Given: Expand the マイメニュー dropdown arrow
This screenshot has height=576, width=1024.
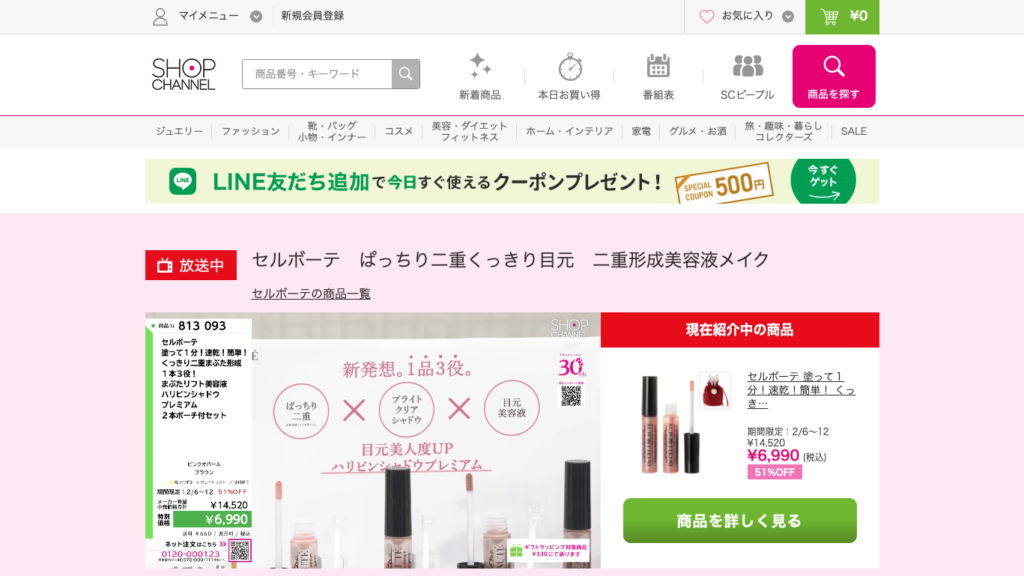Looking at the screenshot, I should point(256,16).
